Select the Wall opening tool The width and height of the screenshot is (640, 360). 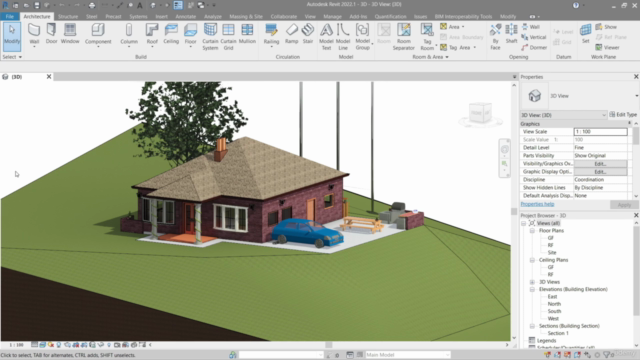531,27
